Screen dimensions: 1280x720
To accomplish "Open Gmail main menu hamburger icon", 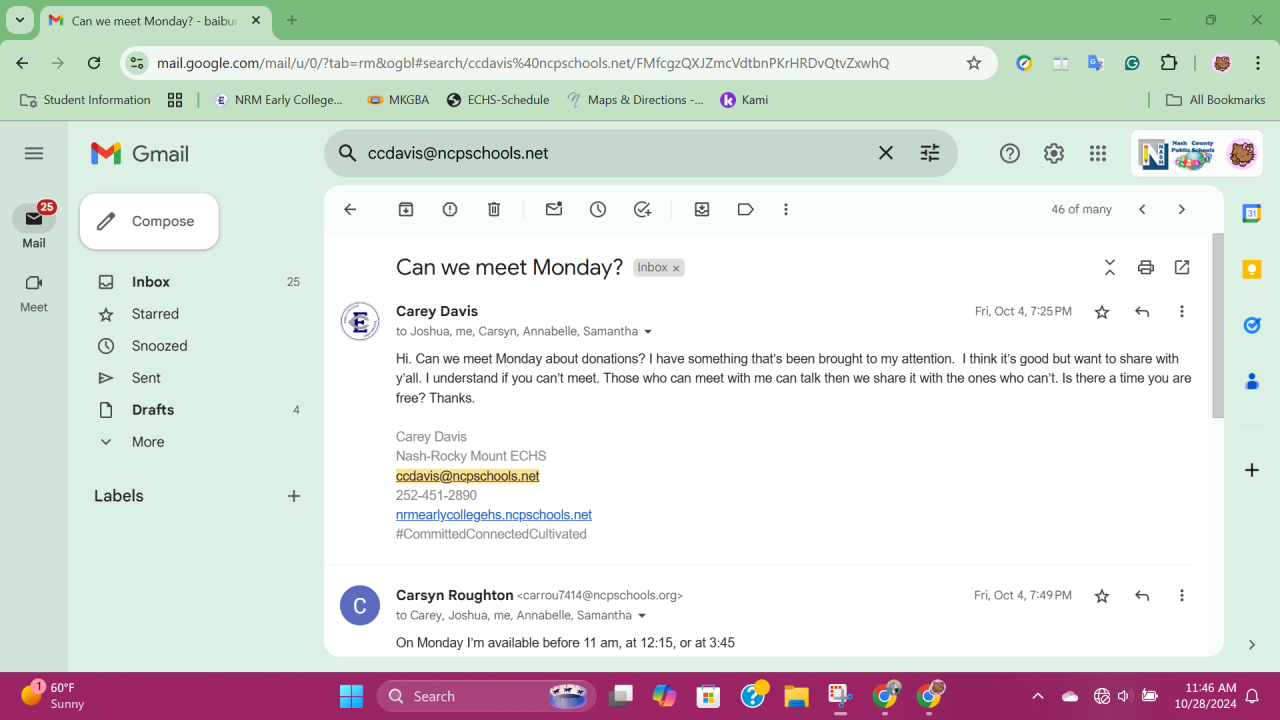I will click(x=34, y=153).
